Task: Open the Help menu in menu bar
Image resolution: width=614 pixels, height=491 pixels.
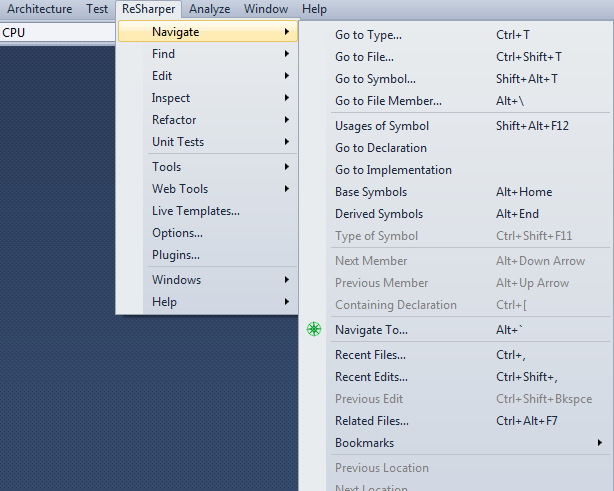Action: [x=314, y=9]
